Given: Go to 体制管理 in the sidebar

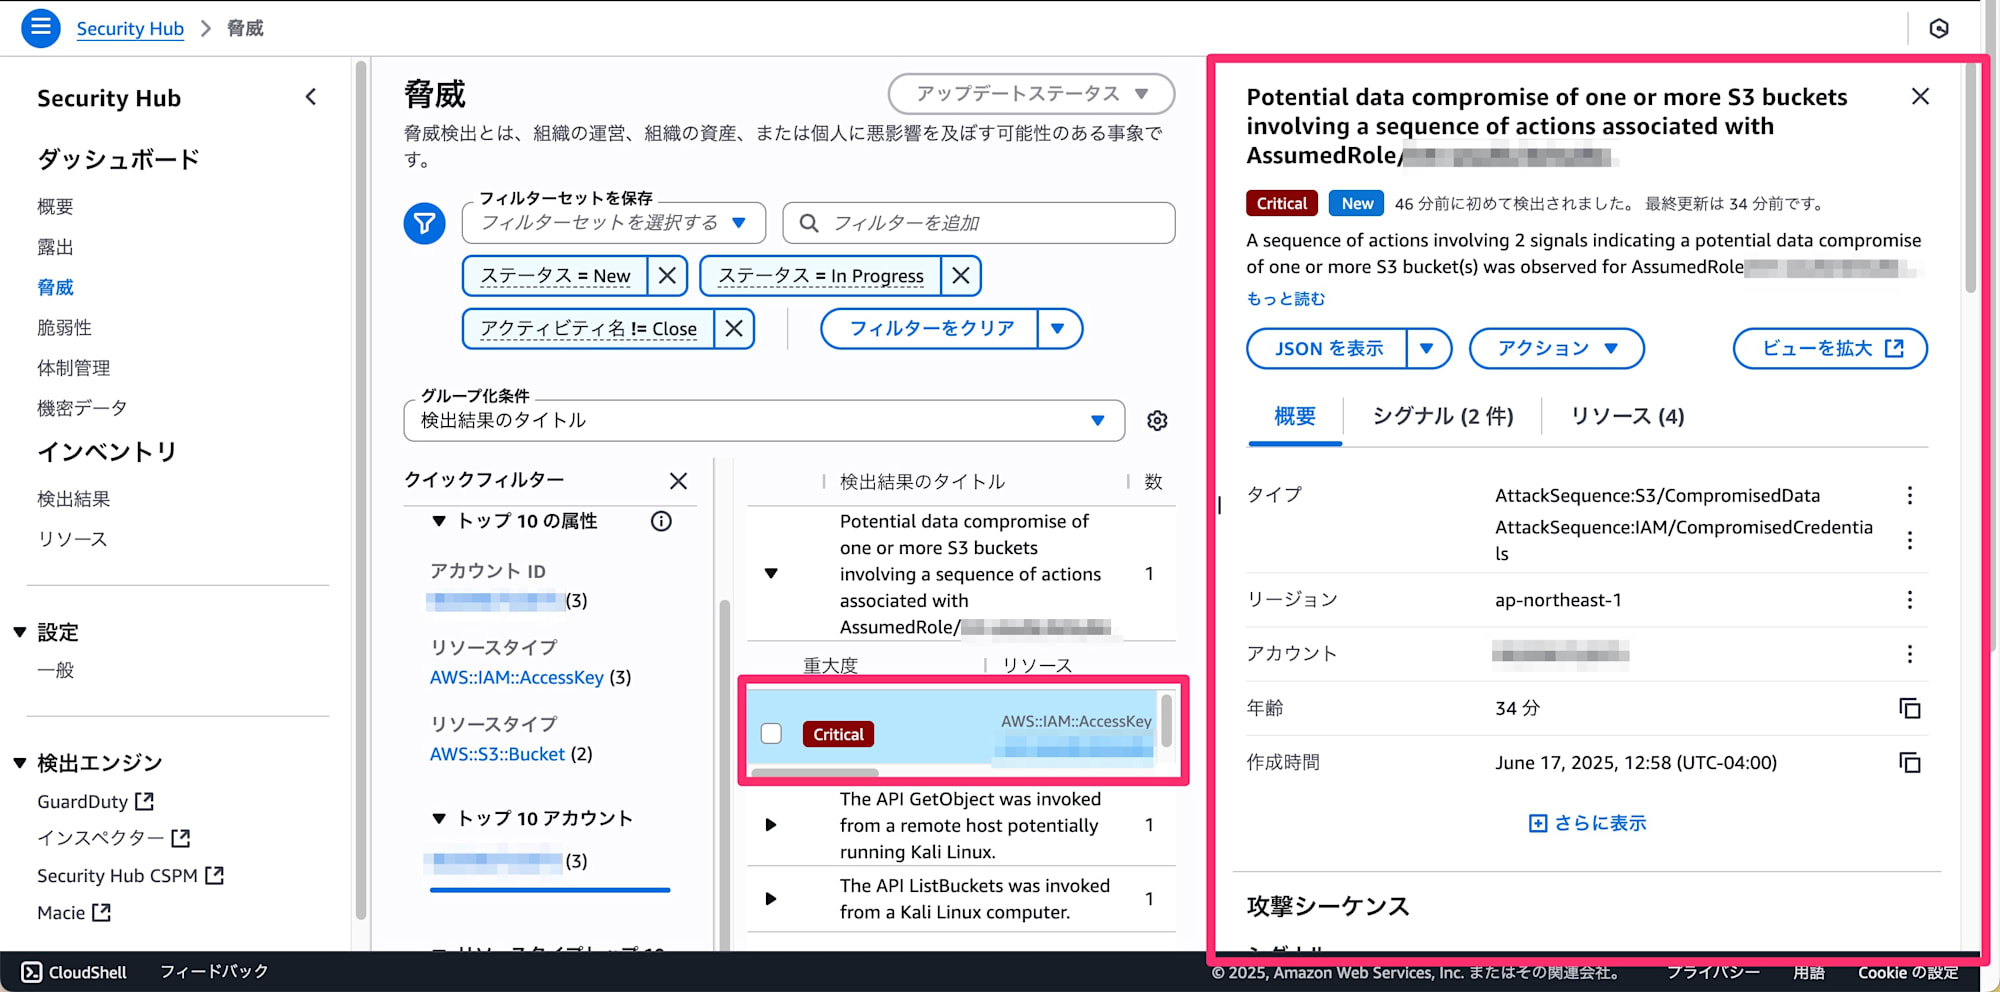Looking at the screenshot, I should pyautogui.click(x=73, y=368).
